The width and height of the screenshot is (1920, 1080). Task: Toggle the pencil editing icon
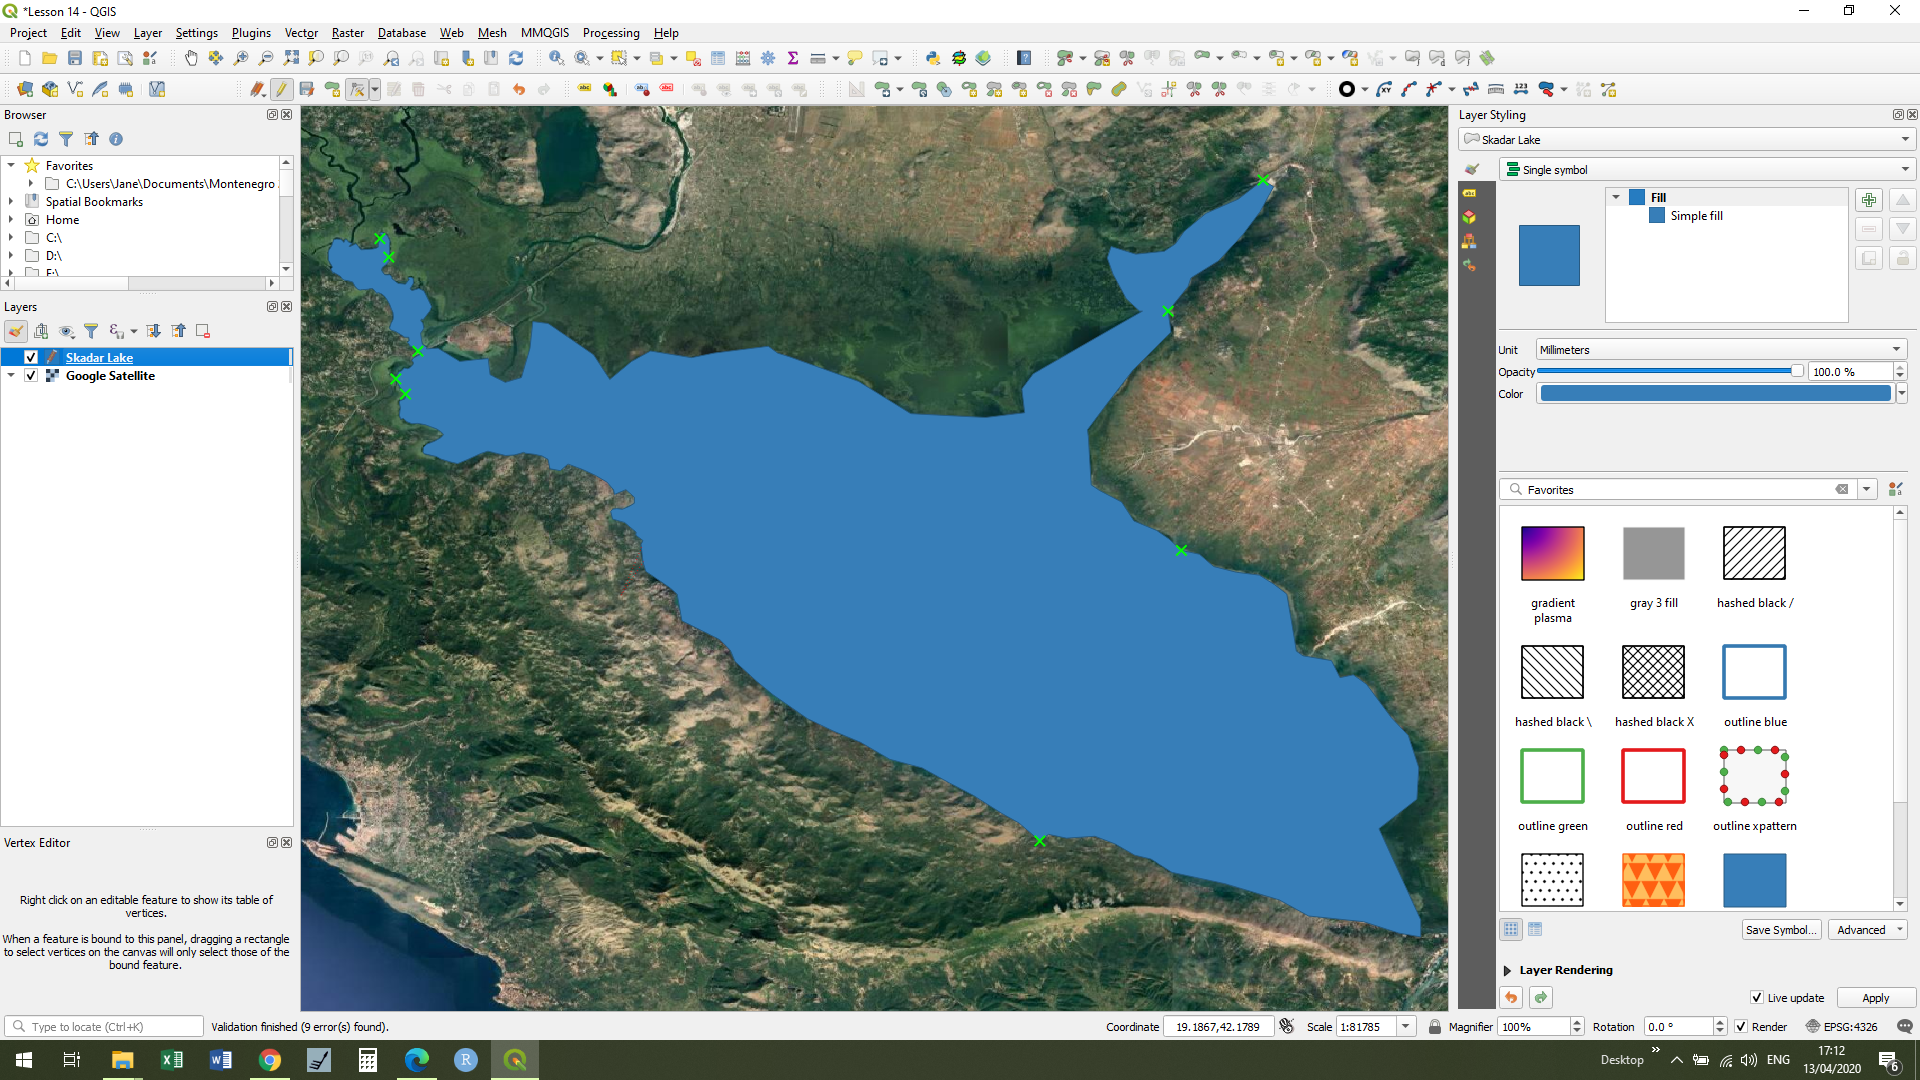282,89
